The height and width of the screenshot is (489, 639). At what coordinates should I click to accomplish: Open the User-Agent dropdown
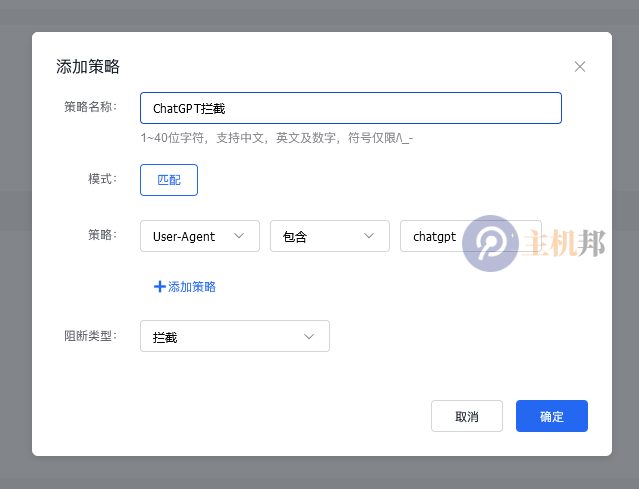point(200,236)
